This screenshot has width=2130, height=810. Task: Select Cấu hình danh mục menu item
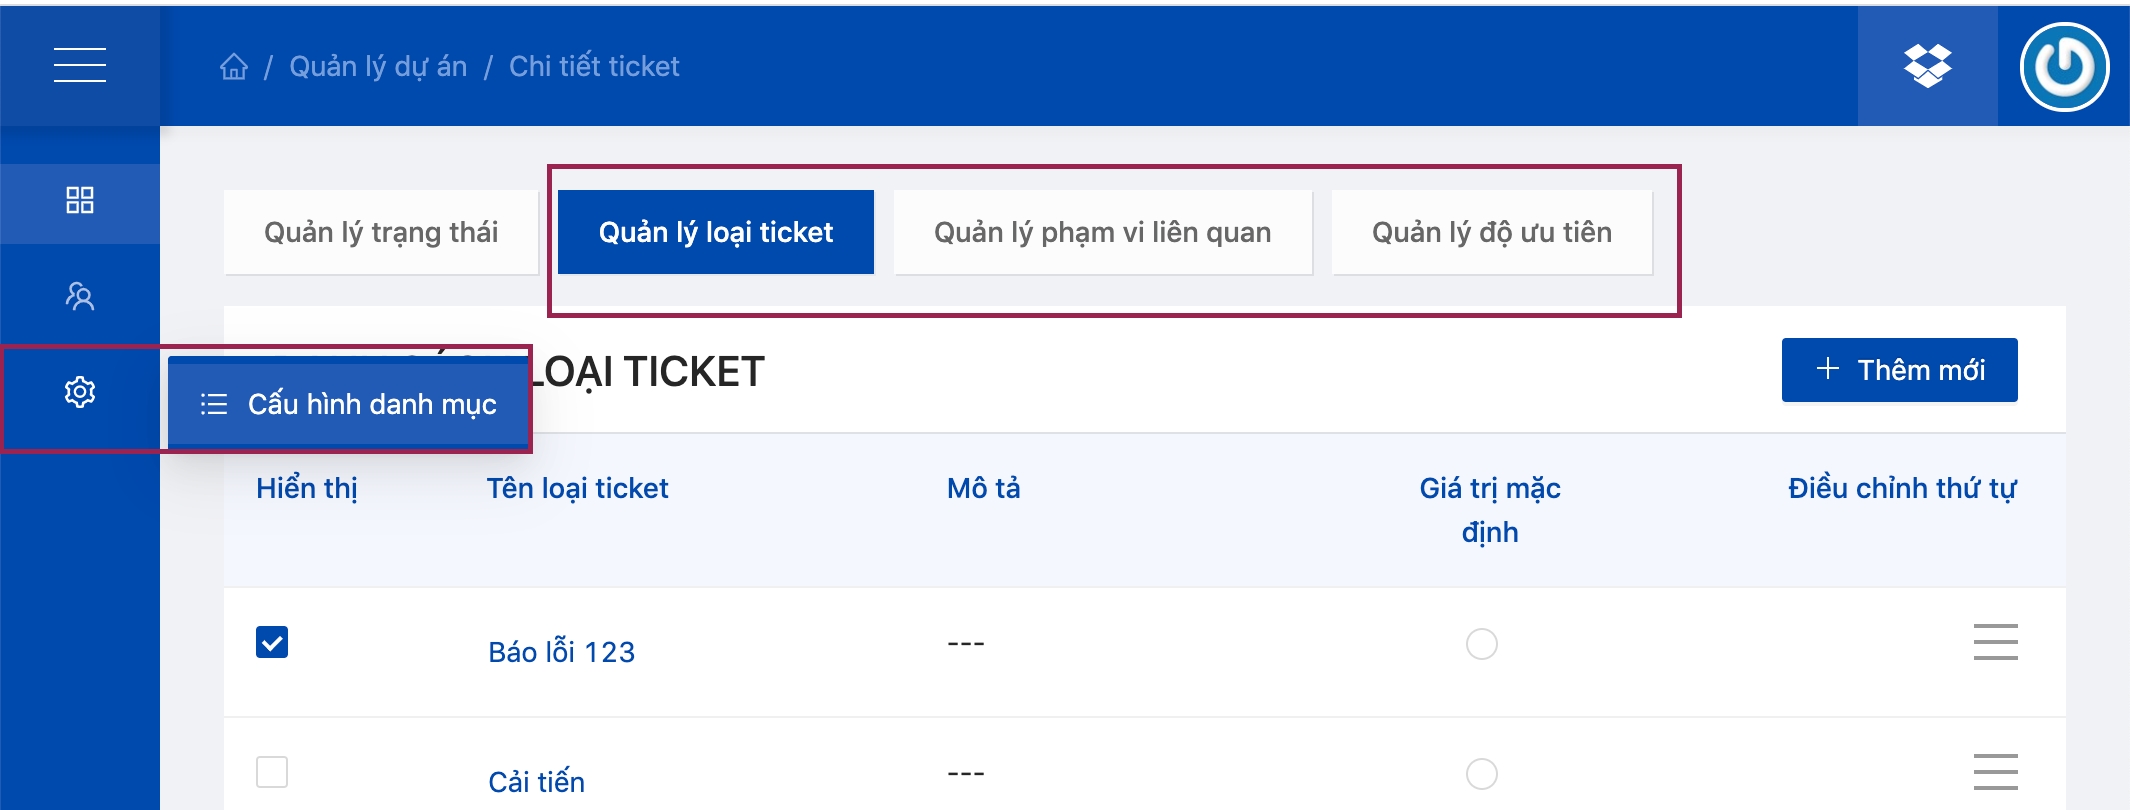pos(348,404)
